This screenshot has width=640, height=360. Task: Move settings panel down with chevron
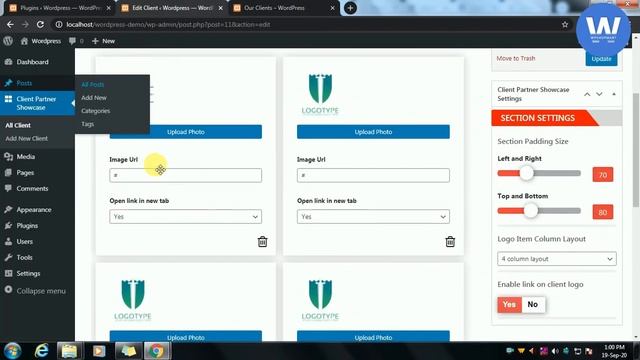click(x=599, y=94)
